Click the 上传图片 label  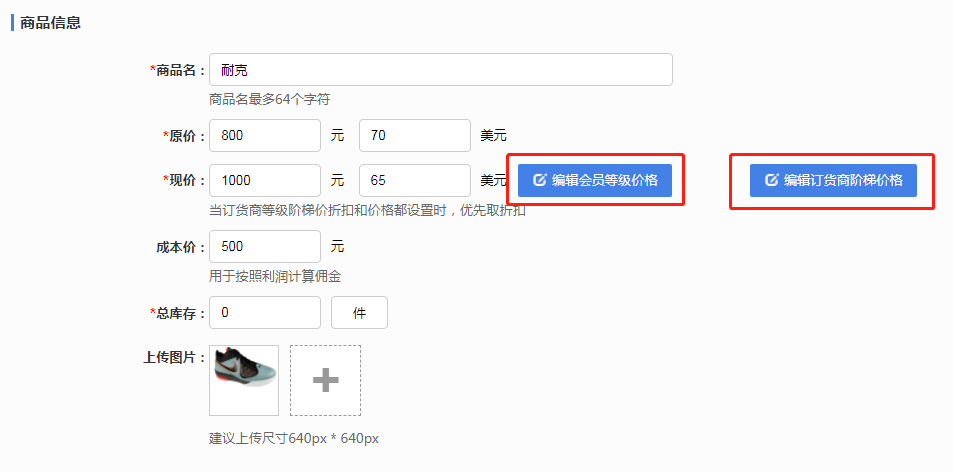(174, 357)
